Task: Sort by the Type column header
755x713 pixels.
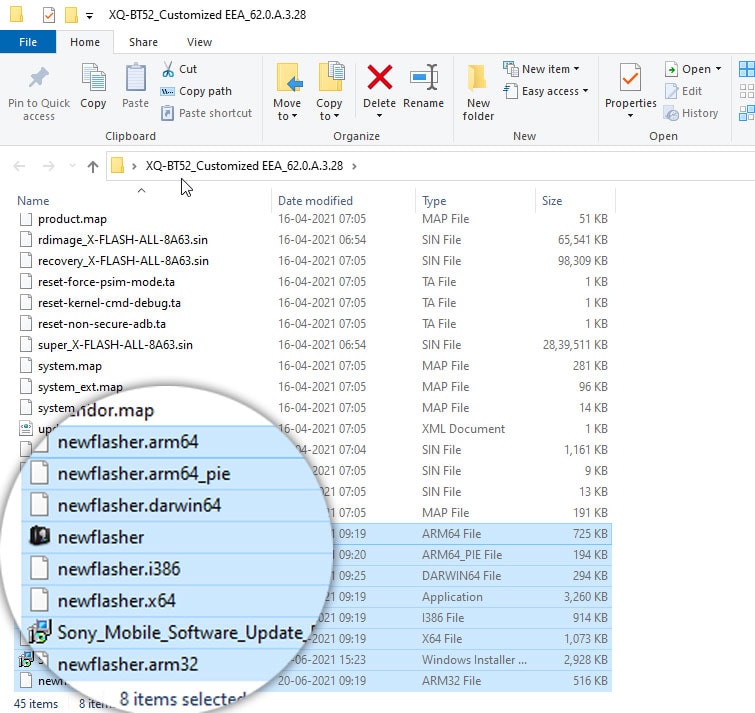Action: pyautogui.click(x=434, y=201)
